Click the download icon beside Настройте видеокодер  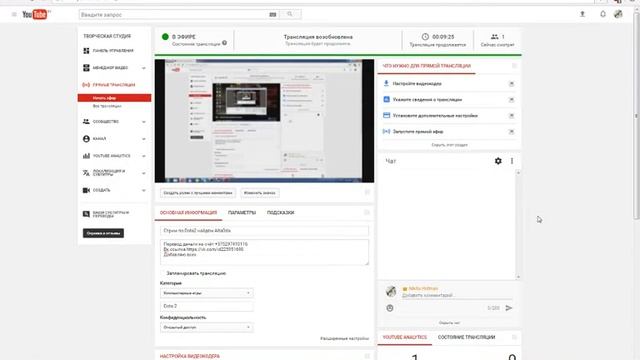(x=386, y=83)
